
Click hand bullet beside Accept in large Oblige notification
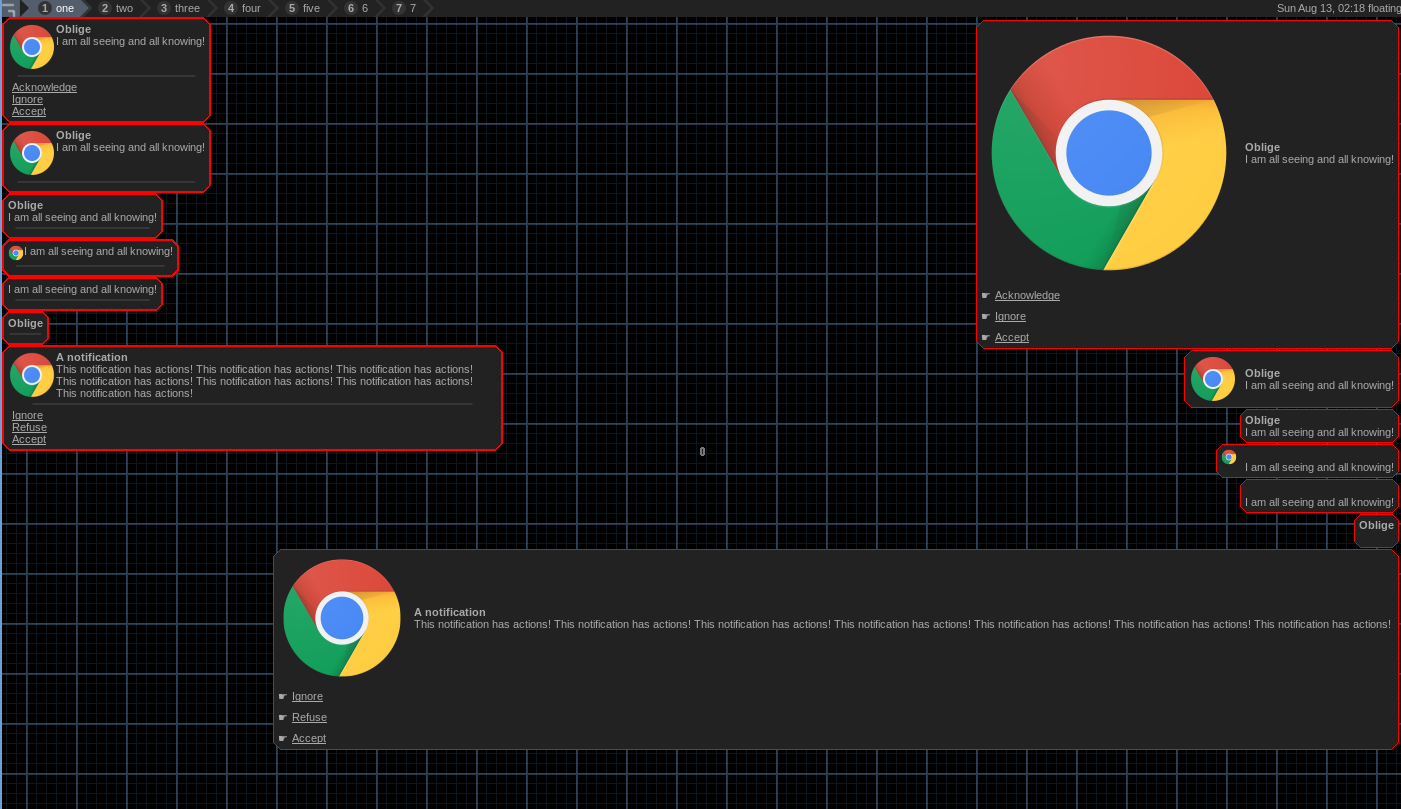(x=985, y=338)
